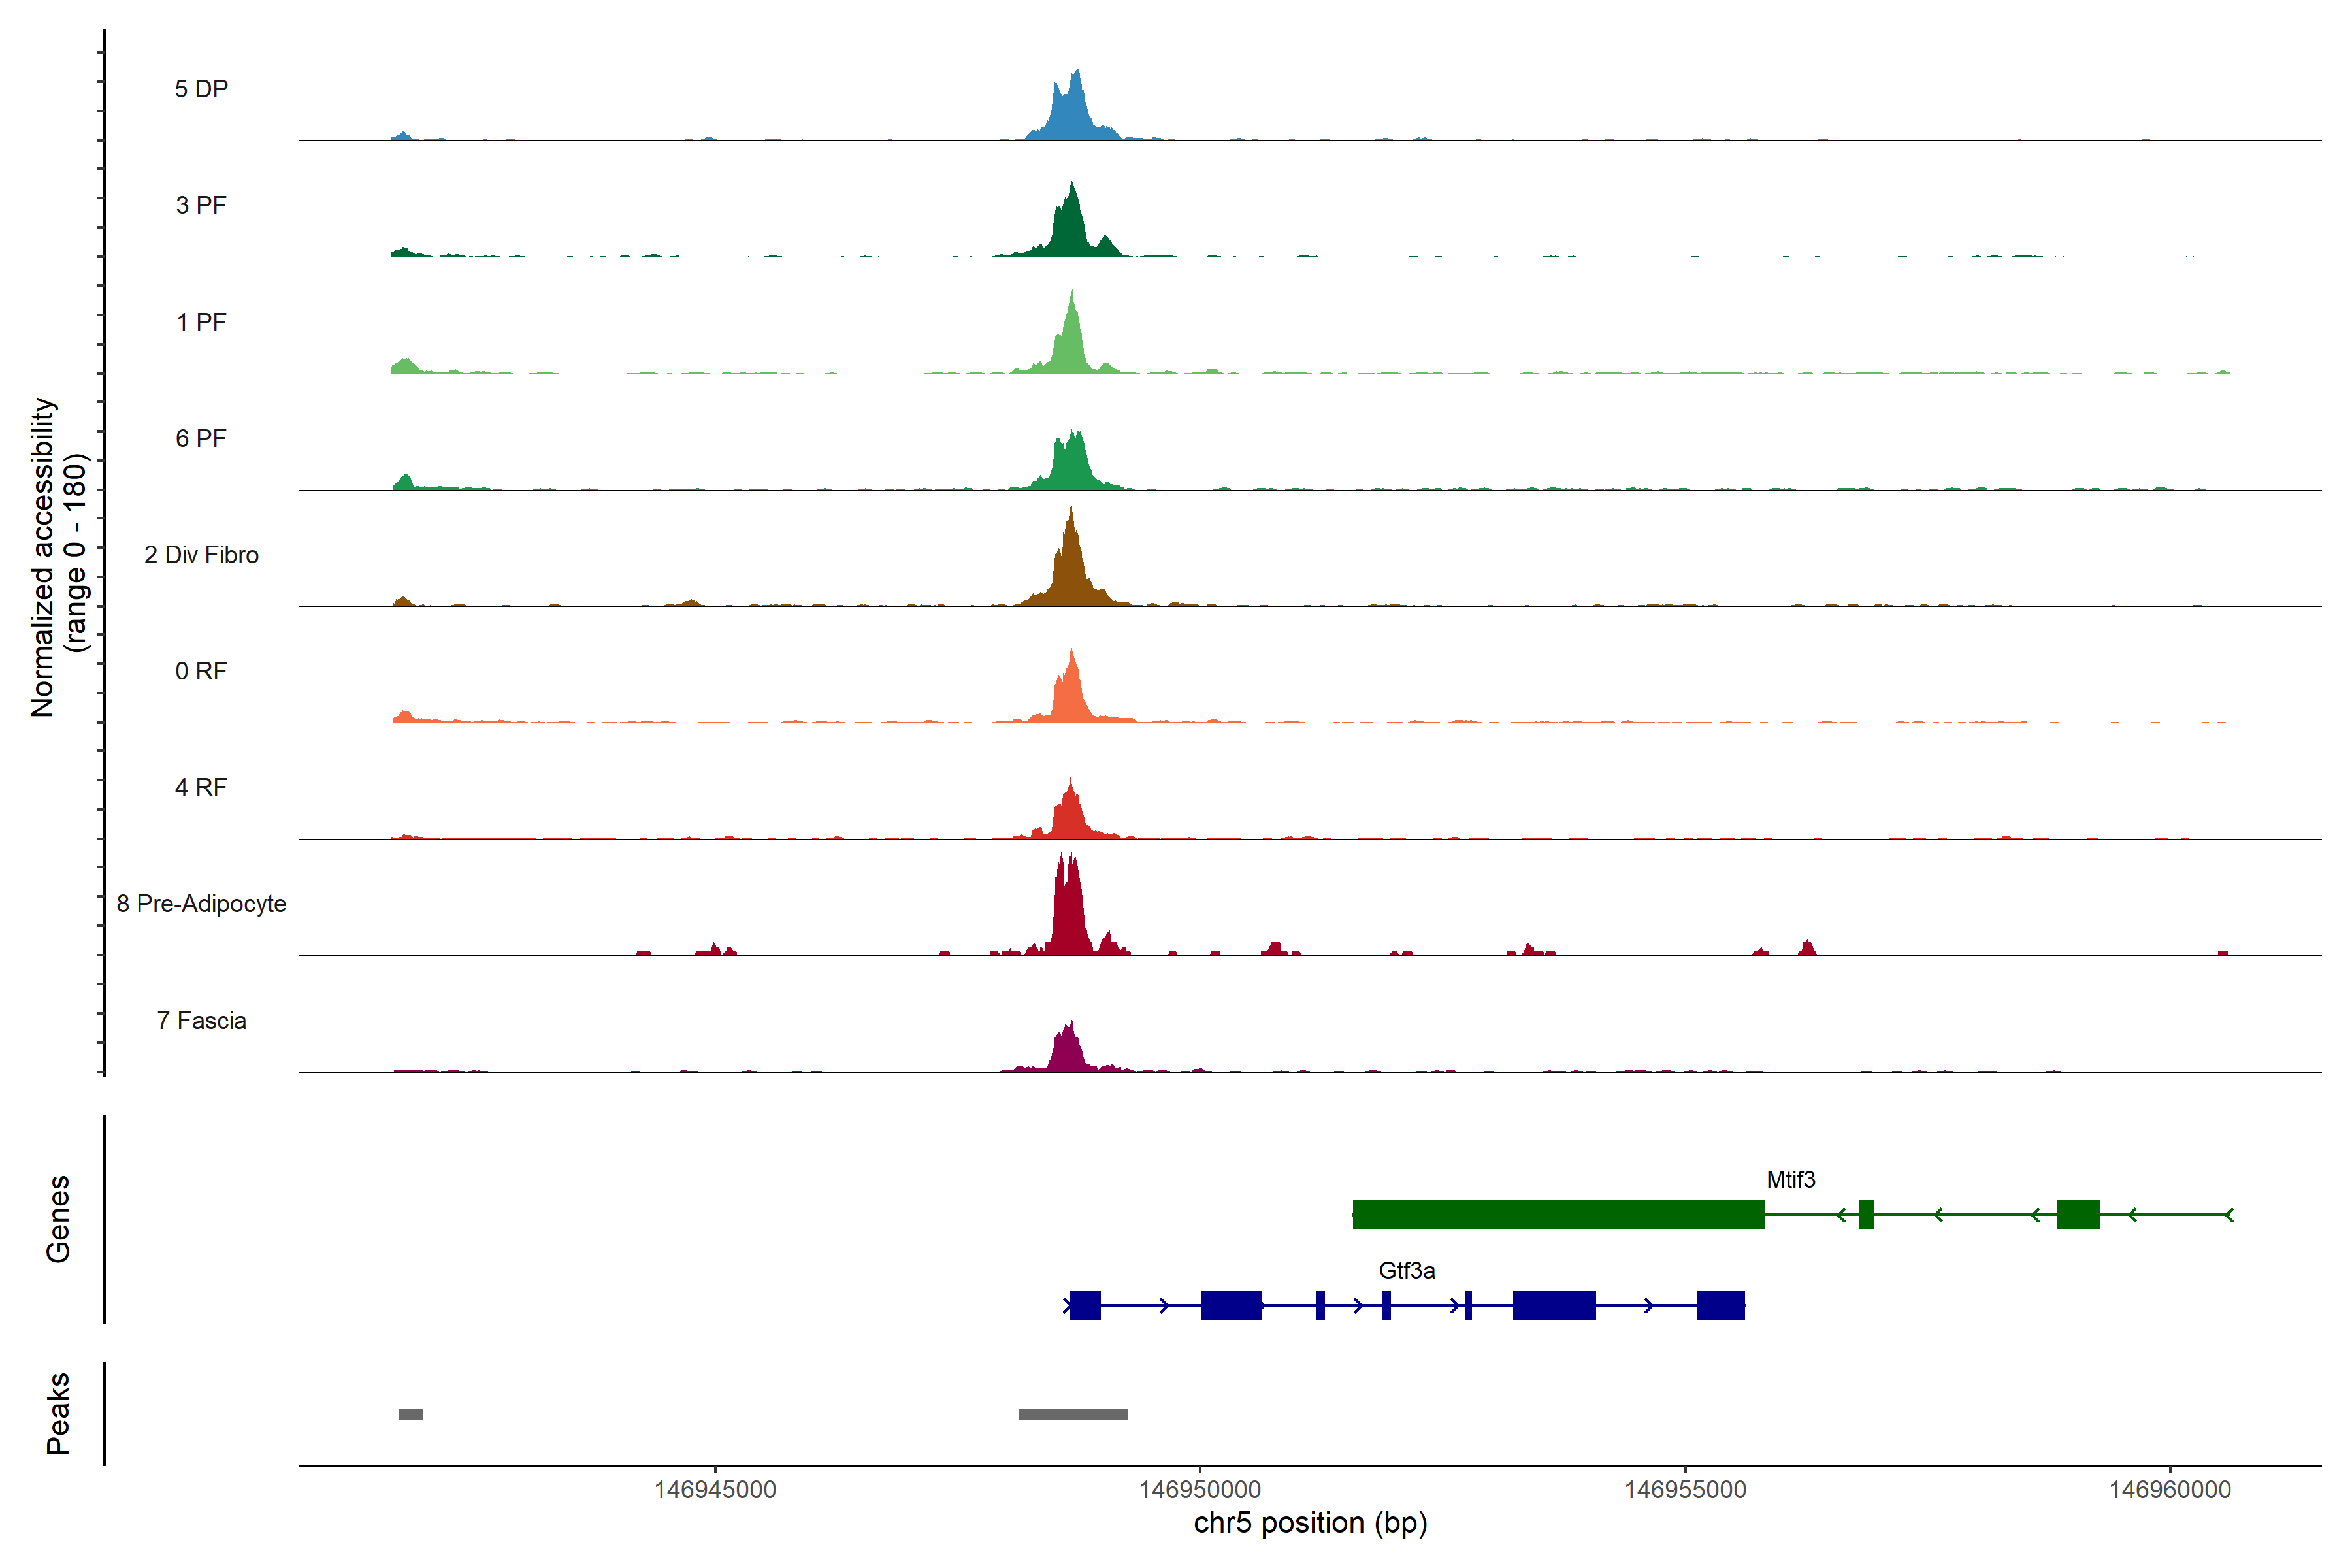Click the 146945000 axis tick label

[x=715, y=1490]
